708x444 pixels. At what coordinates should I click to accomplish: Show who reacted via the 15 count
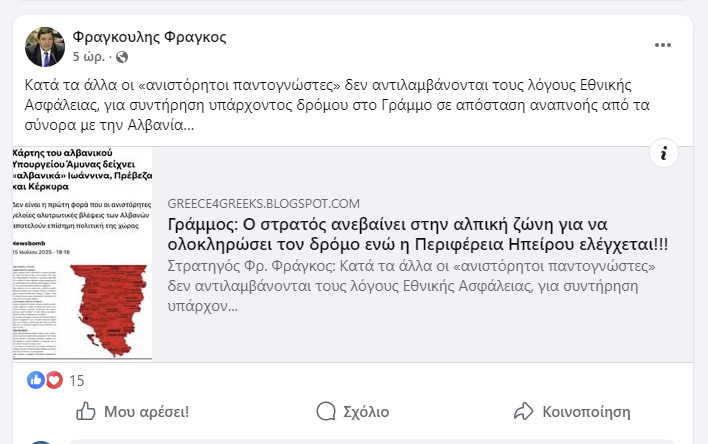pos(77,380)
